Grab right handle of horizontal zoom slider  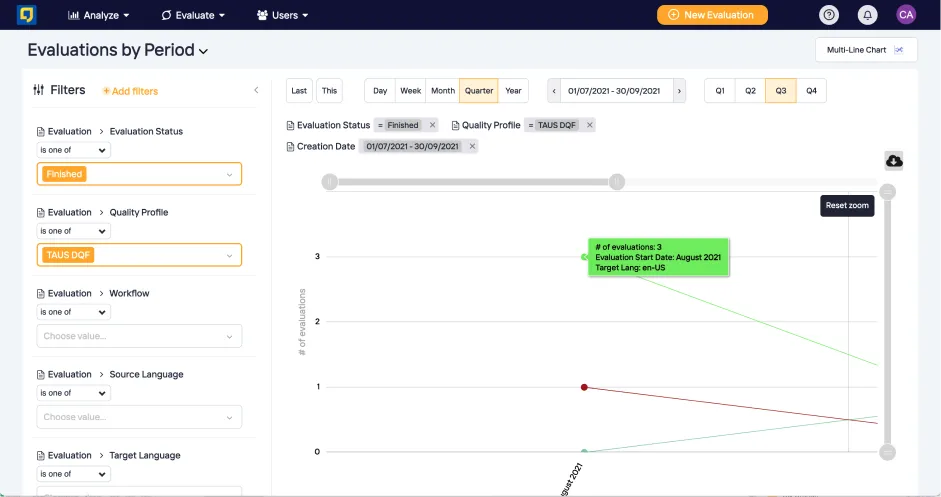point(616,182)
